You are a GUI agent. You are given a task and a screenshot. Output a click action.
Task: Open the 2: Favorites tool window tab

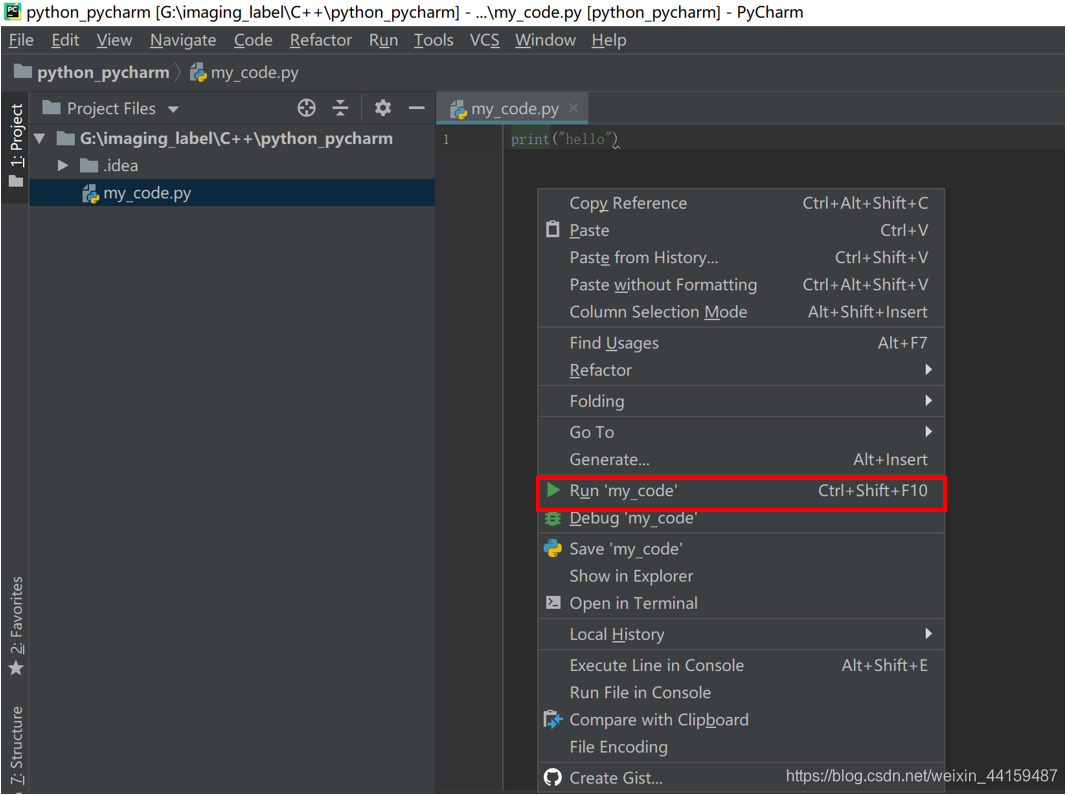coord(16,625)
